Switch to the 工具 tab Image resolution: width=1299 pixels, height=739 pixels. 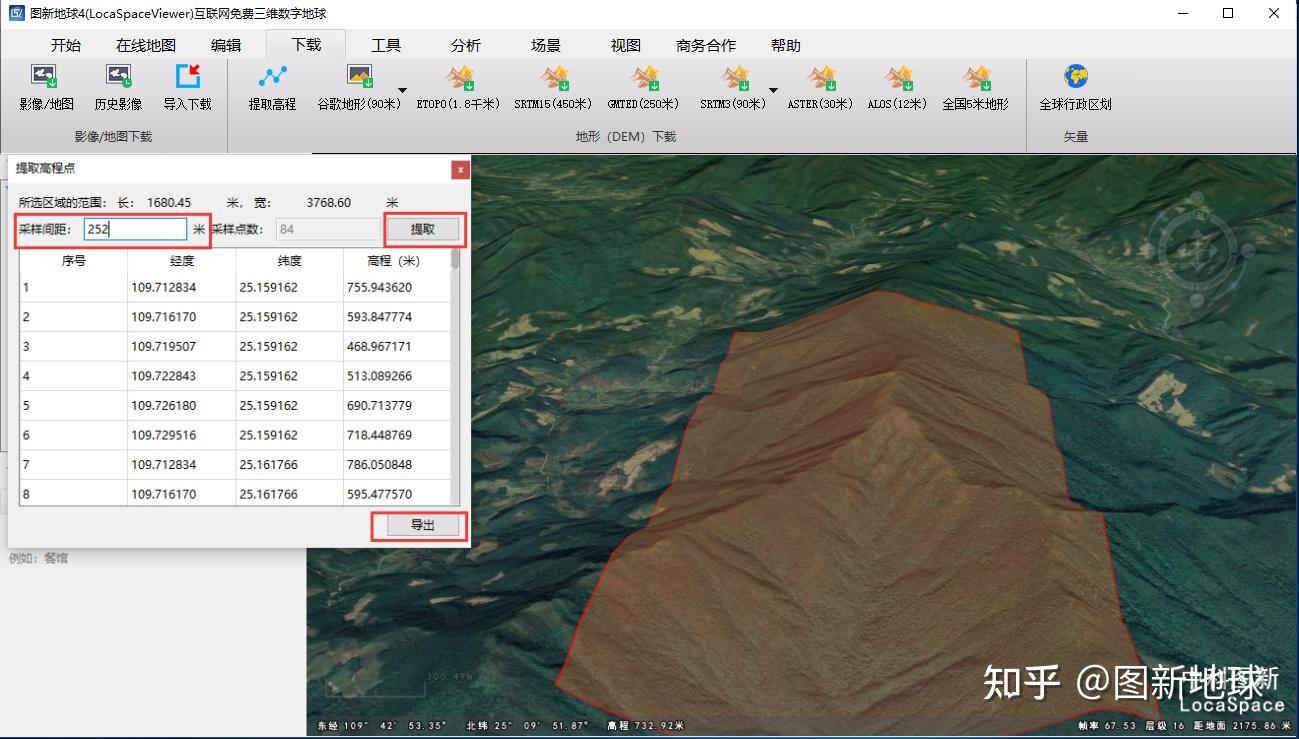[386, 45]
